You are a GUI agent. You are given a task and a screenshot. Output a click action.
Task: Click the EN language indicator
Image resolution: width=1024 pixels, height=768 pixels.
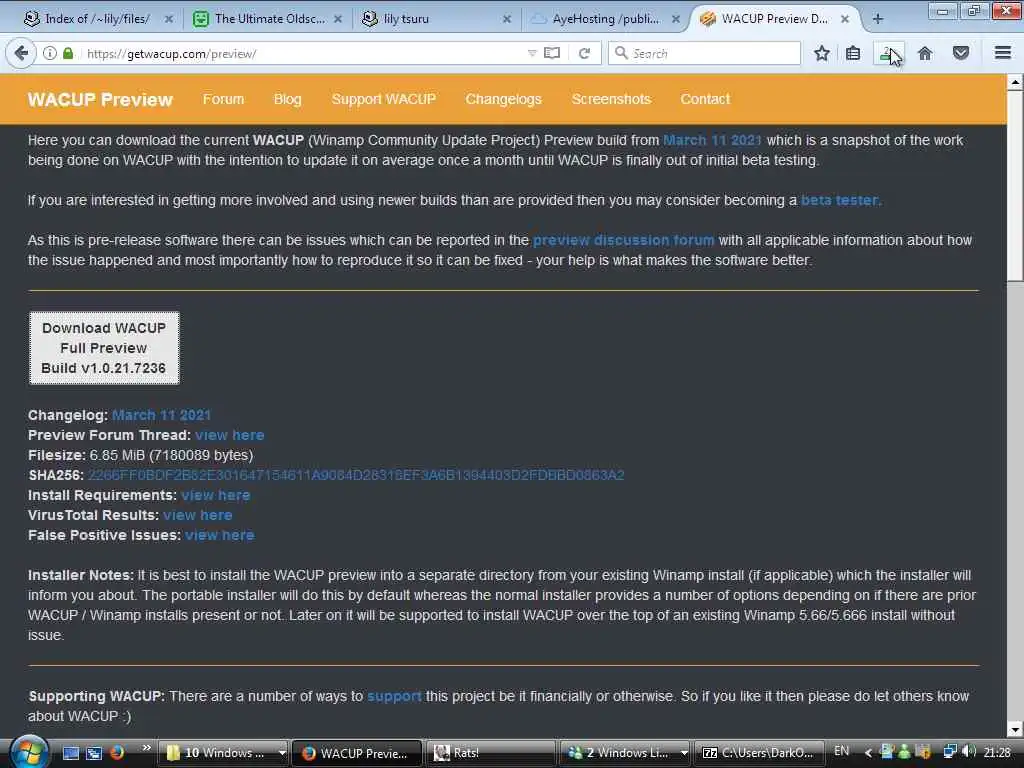841,751
